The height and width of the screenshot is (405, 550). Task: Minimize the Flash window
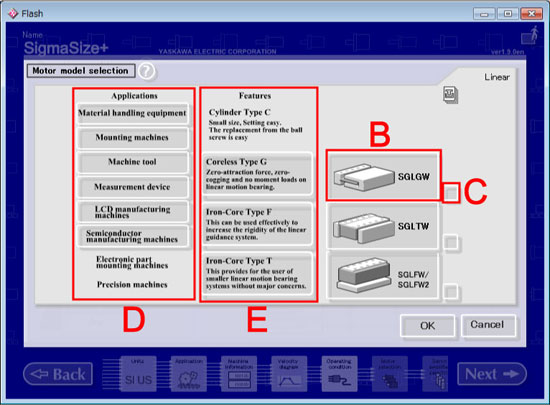(484, 14)
